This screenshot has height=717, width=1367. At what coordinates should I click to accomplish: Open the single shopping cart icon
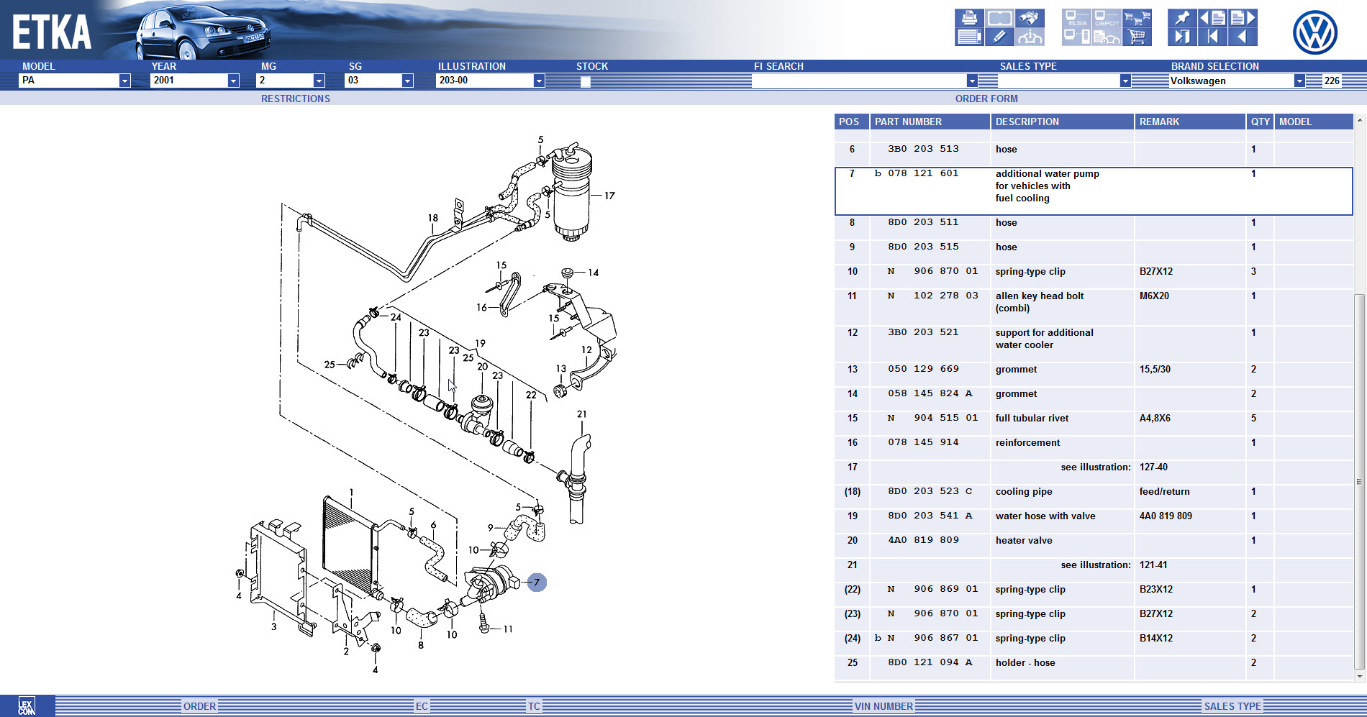pyautogui.click(x=1136, y=37)
